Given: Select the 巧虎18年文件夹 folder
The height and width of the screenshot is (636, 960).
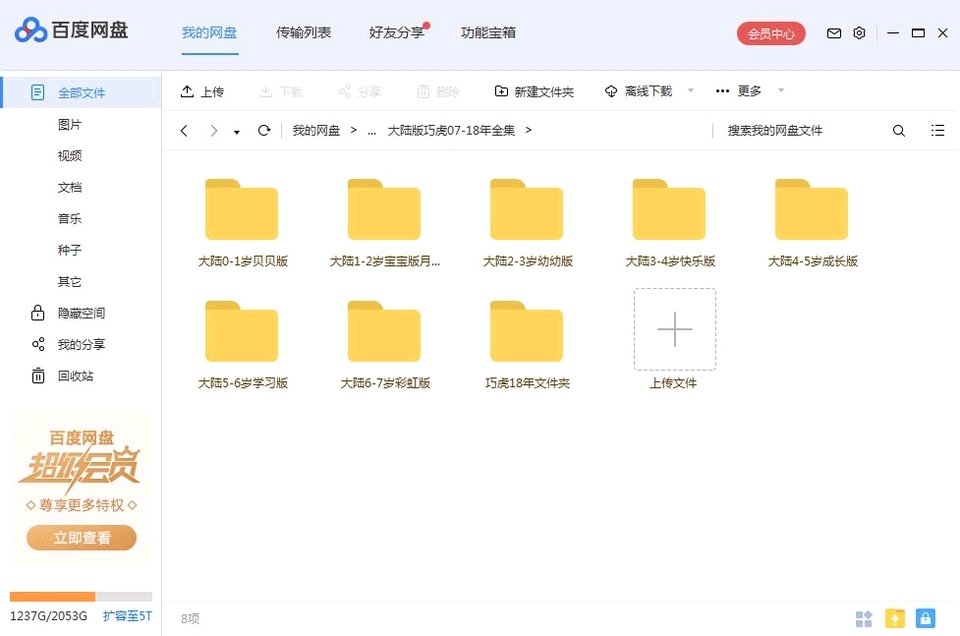Looking at the screenshot, I should (x=527, y=343).
